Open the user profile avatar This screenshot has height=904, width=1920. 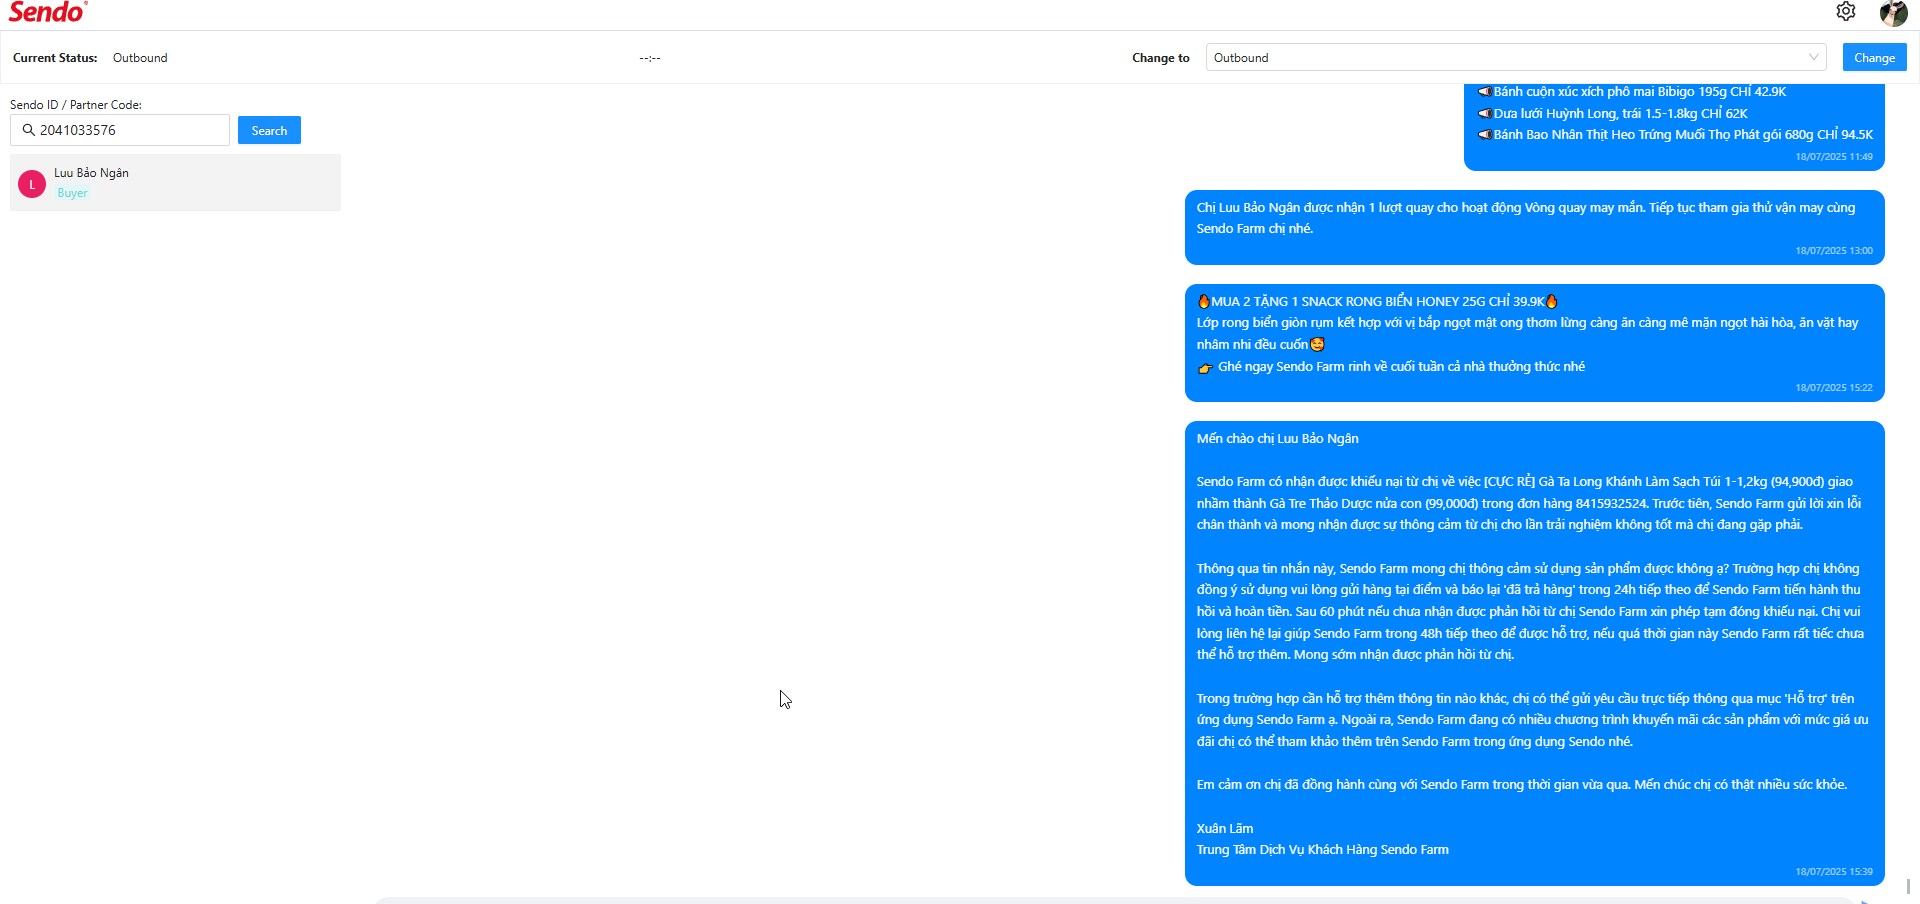(x=1893, y=13)
